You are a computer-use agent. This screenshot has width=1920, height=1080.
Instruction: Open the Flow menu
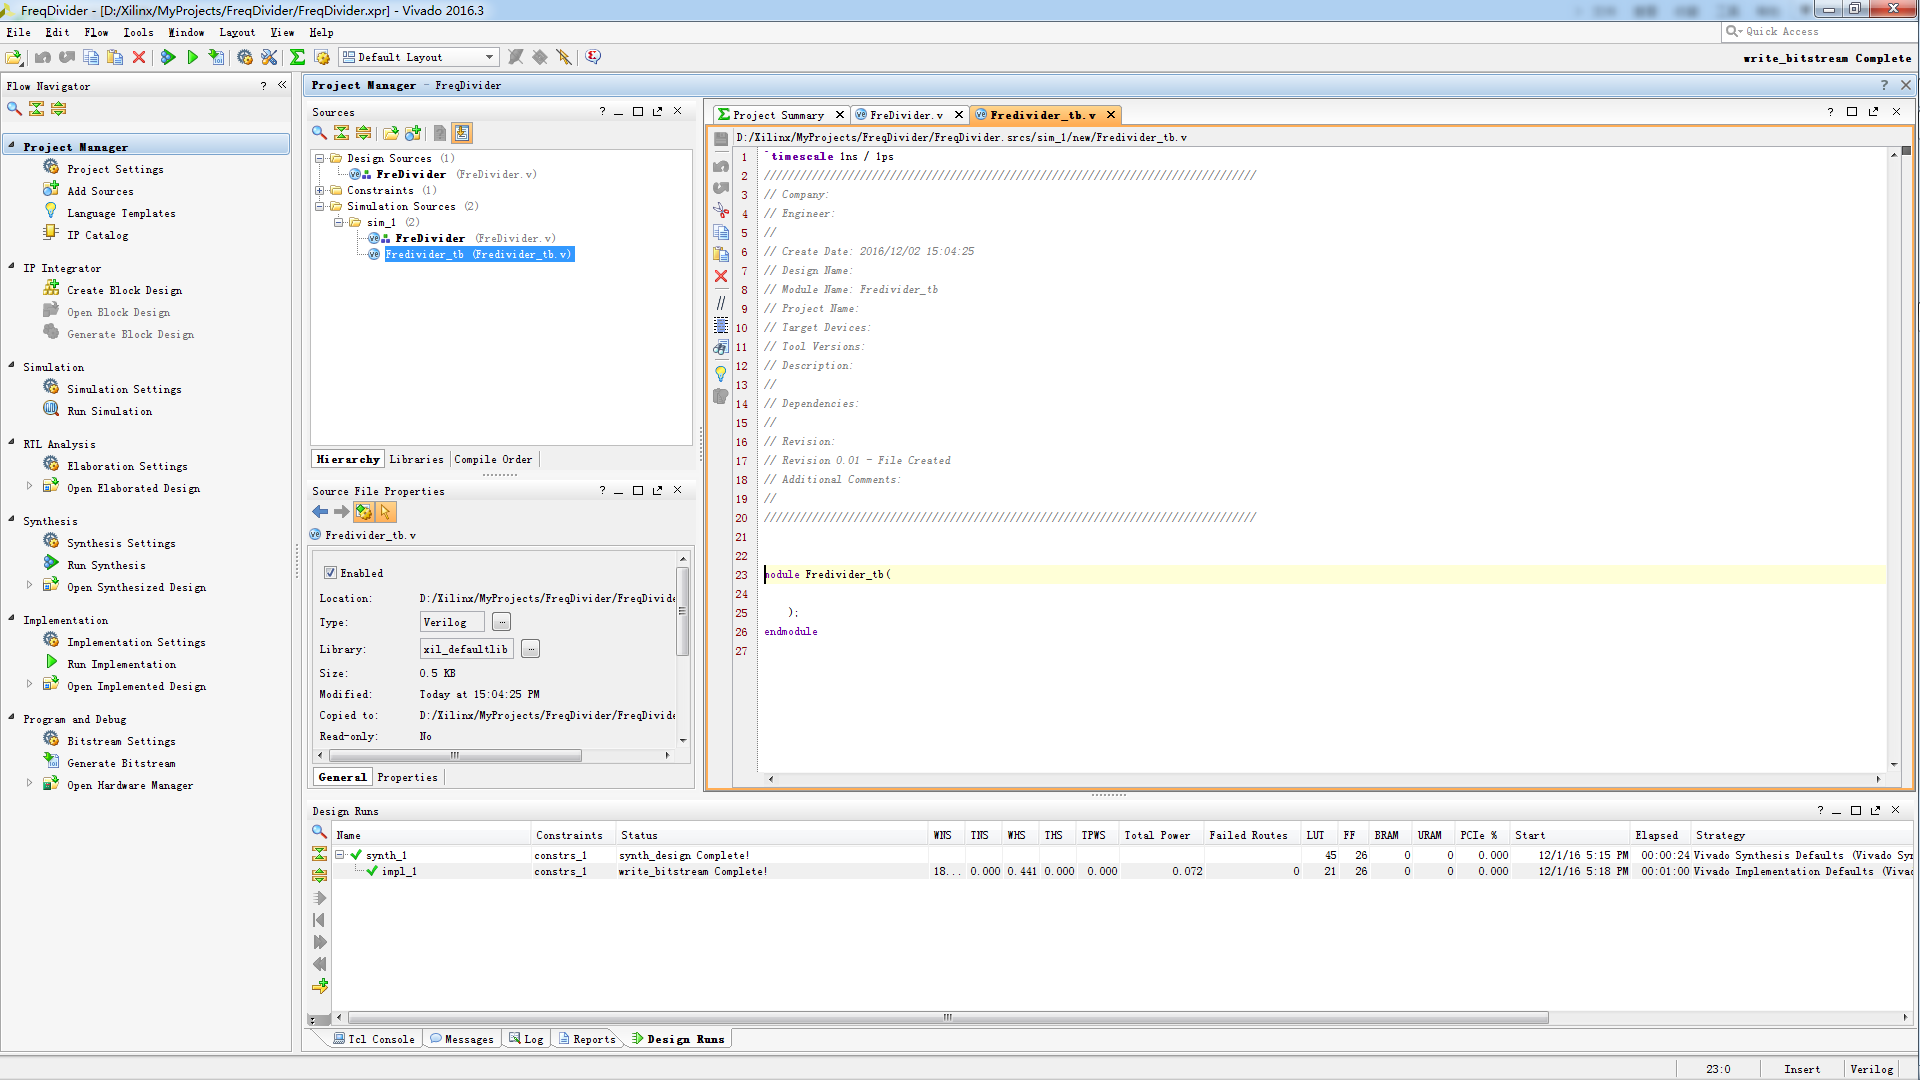click(96, 32)
